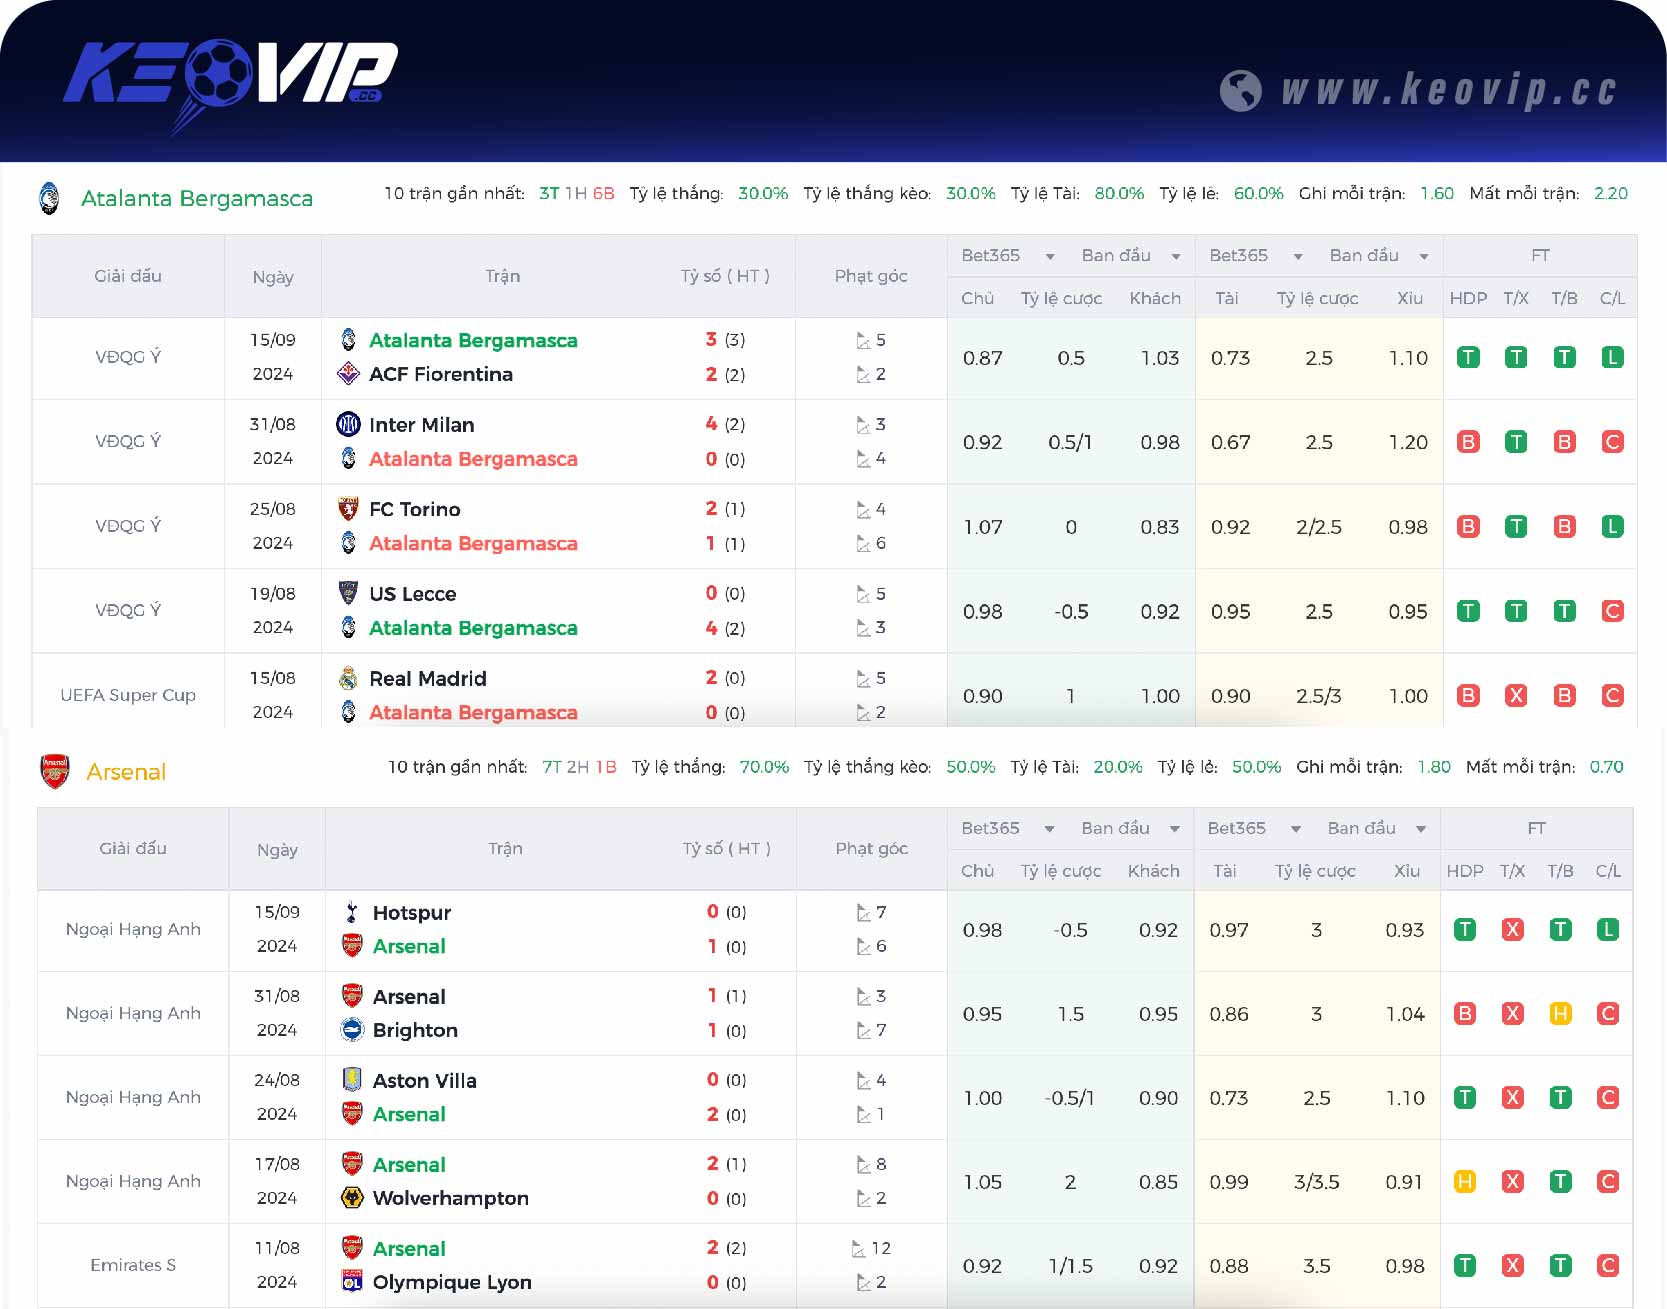Screen dimensions: 1667x1309
Task: Click the corner flag icon in Hotspur match row
Action: (x=862, y=912)
